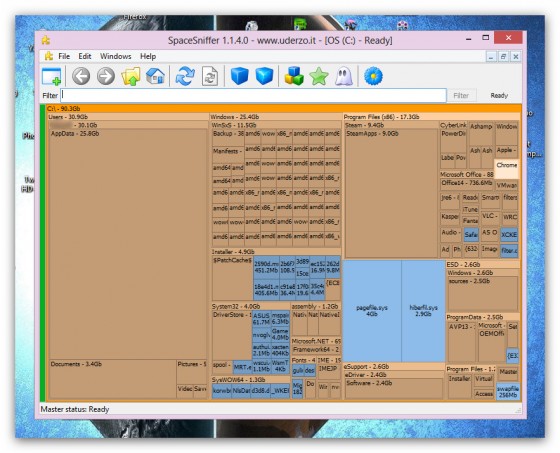Click the left blue cube (less detail) icon
The height and width of the screenshot is (453, 560).
pyautogui.click(x=239, y=76)
